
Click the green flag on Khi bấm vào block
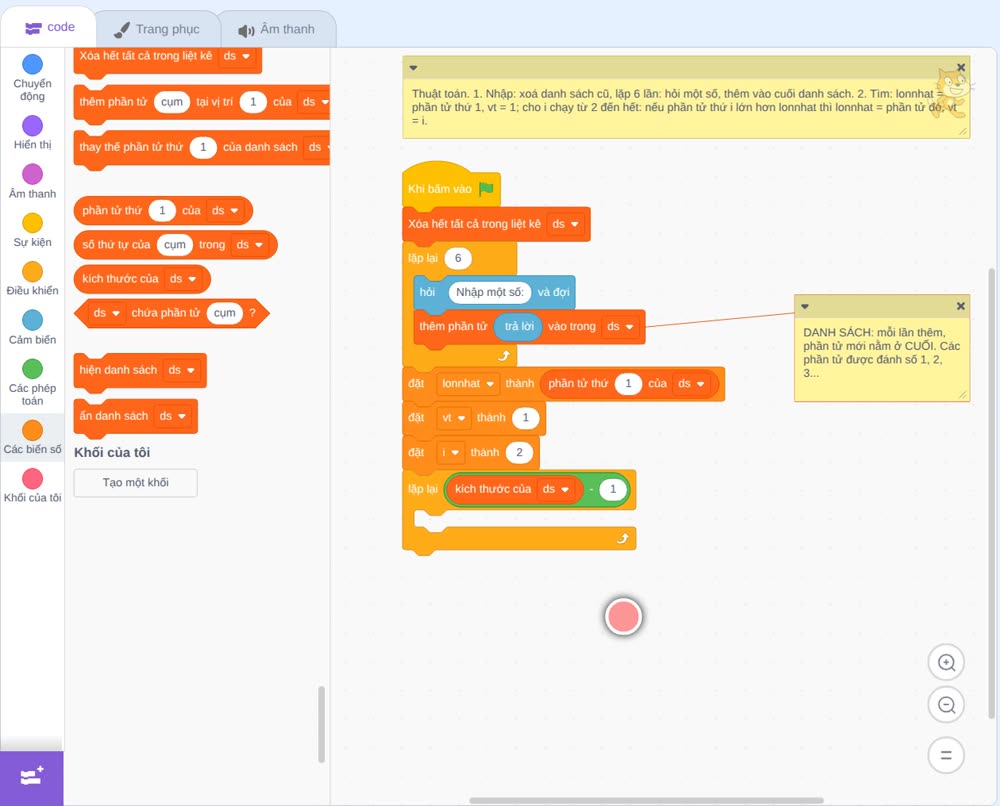(486, 188)
